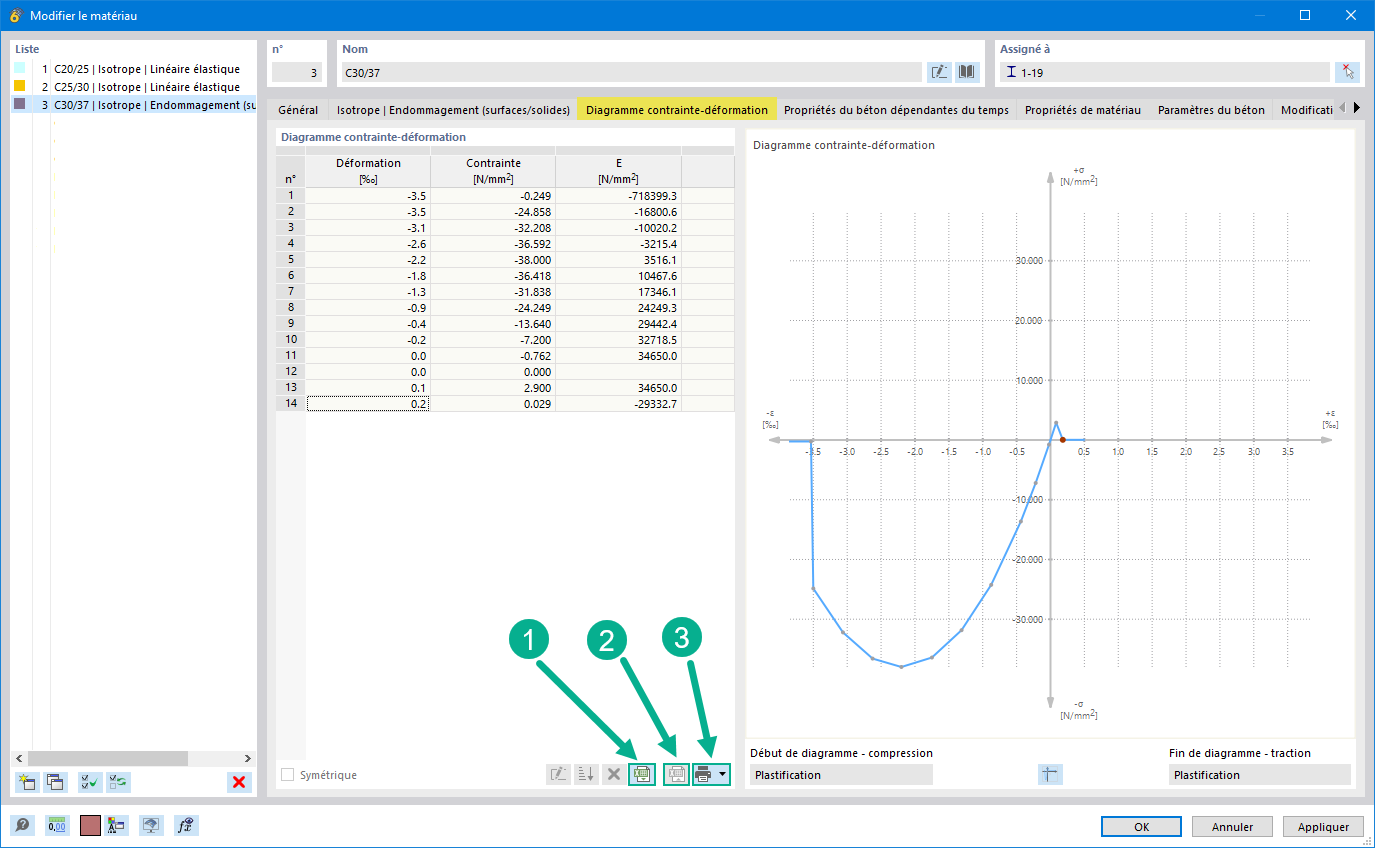Click the monitor view icon in the bottom bar
This screenshot has height=848, width=1375.
151,826
